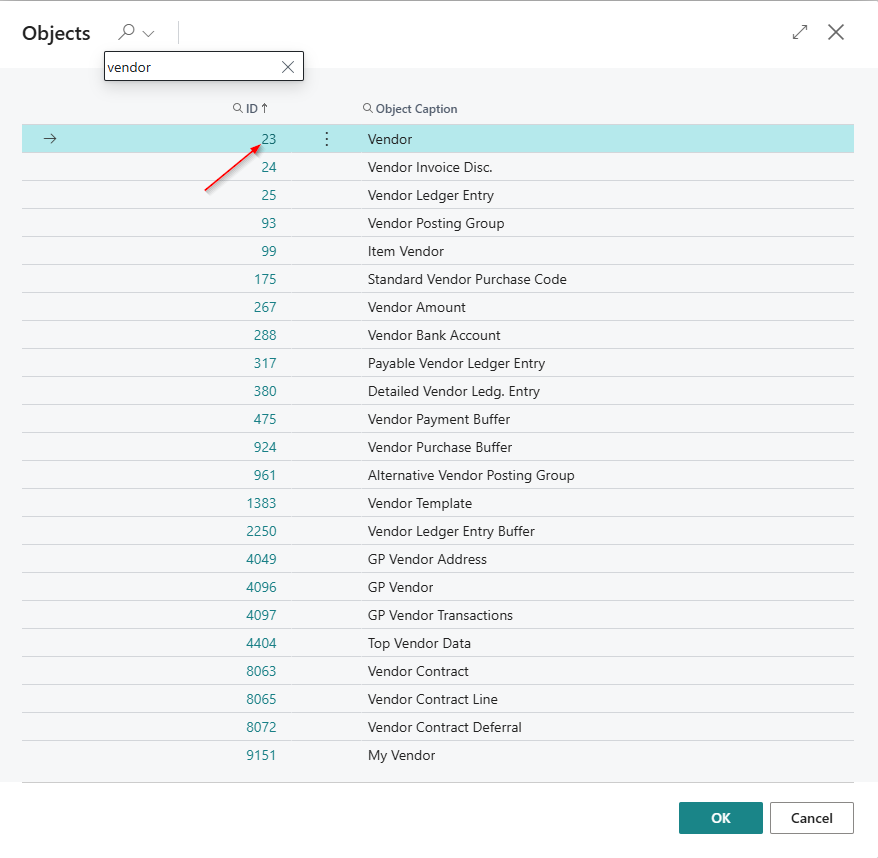Screen dimensions: 878x858
Task: Open the ellipsis menu on the Vendor row
Action: tap(326, 139)
